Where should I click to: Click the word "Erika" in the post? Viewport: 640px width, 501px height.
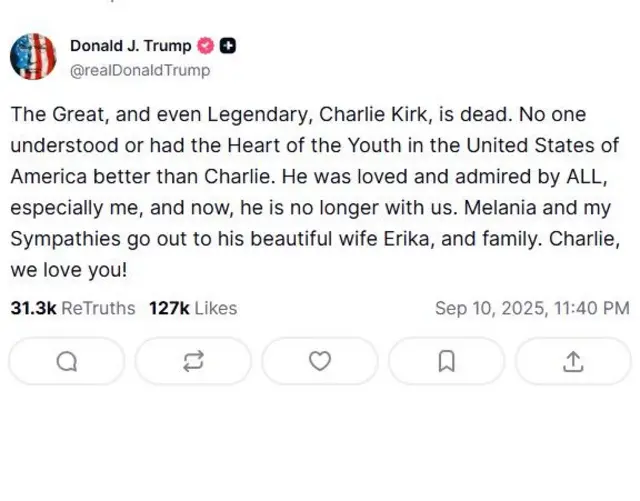422,239
